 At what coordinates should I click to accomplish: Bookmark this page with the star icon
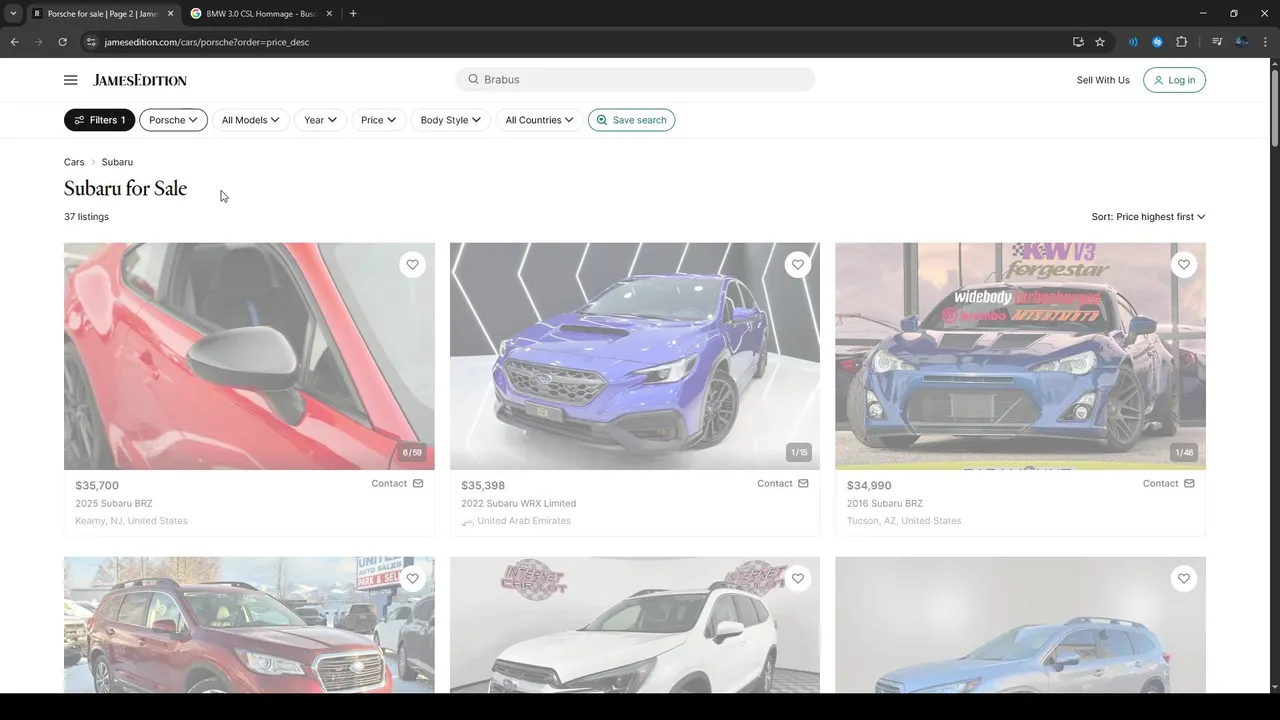tap(1100, 42)
